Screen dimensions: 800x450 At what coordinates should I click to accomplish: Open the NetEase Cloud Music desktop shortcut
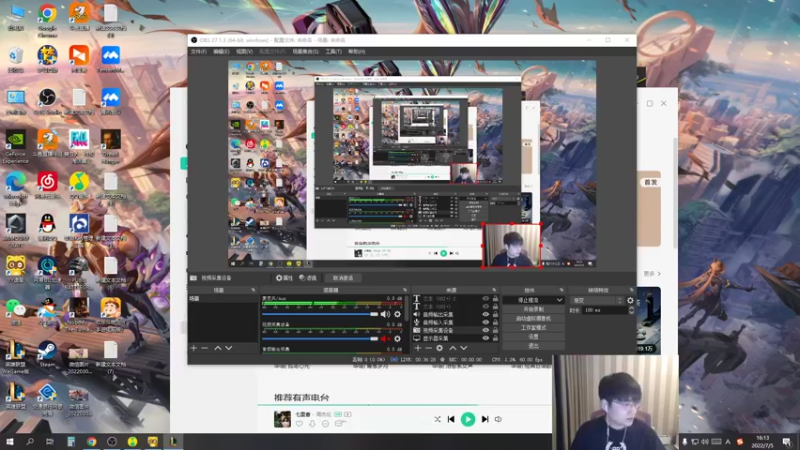click(x=47, y=185)
